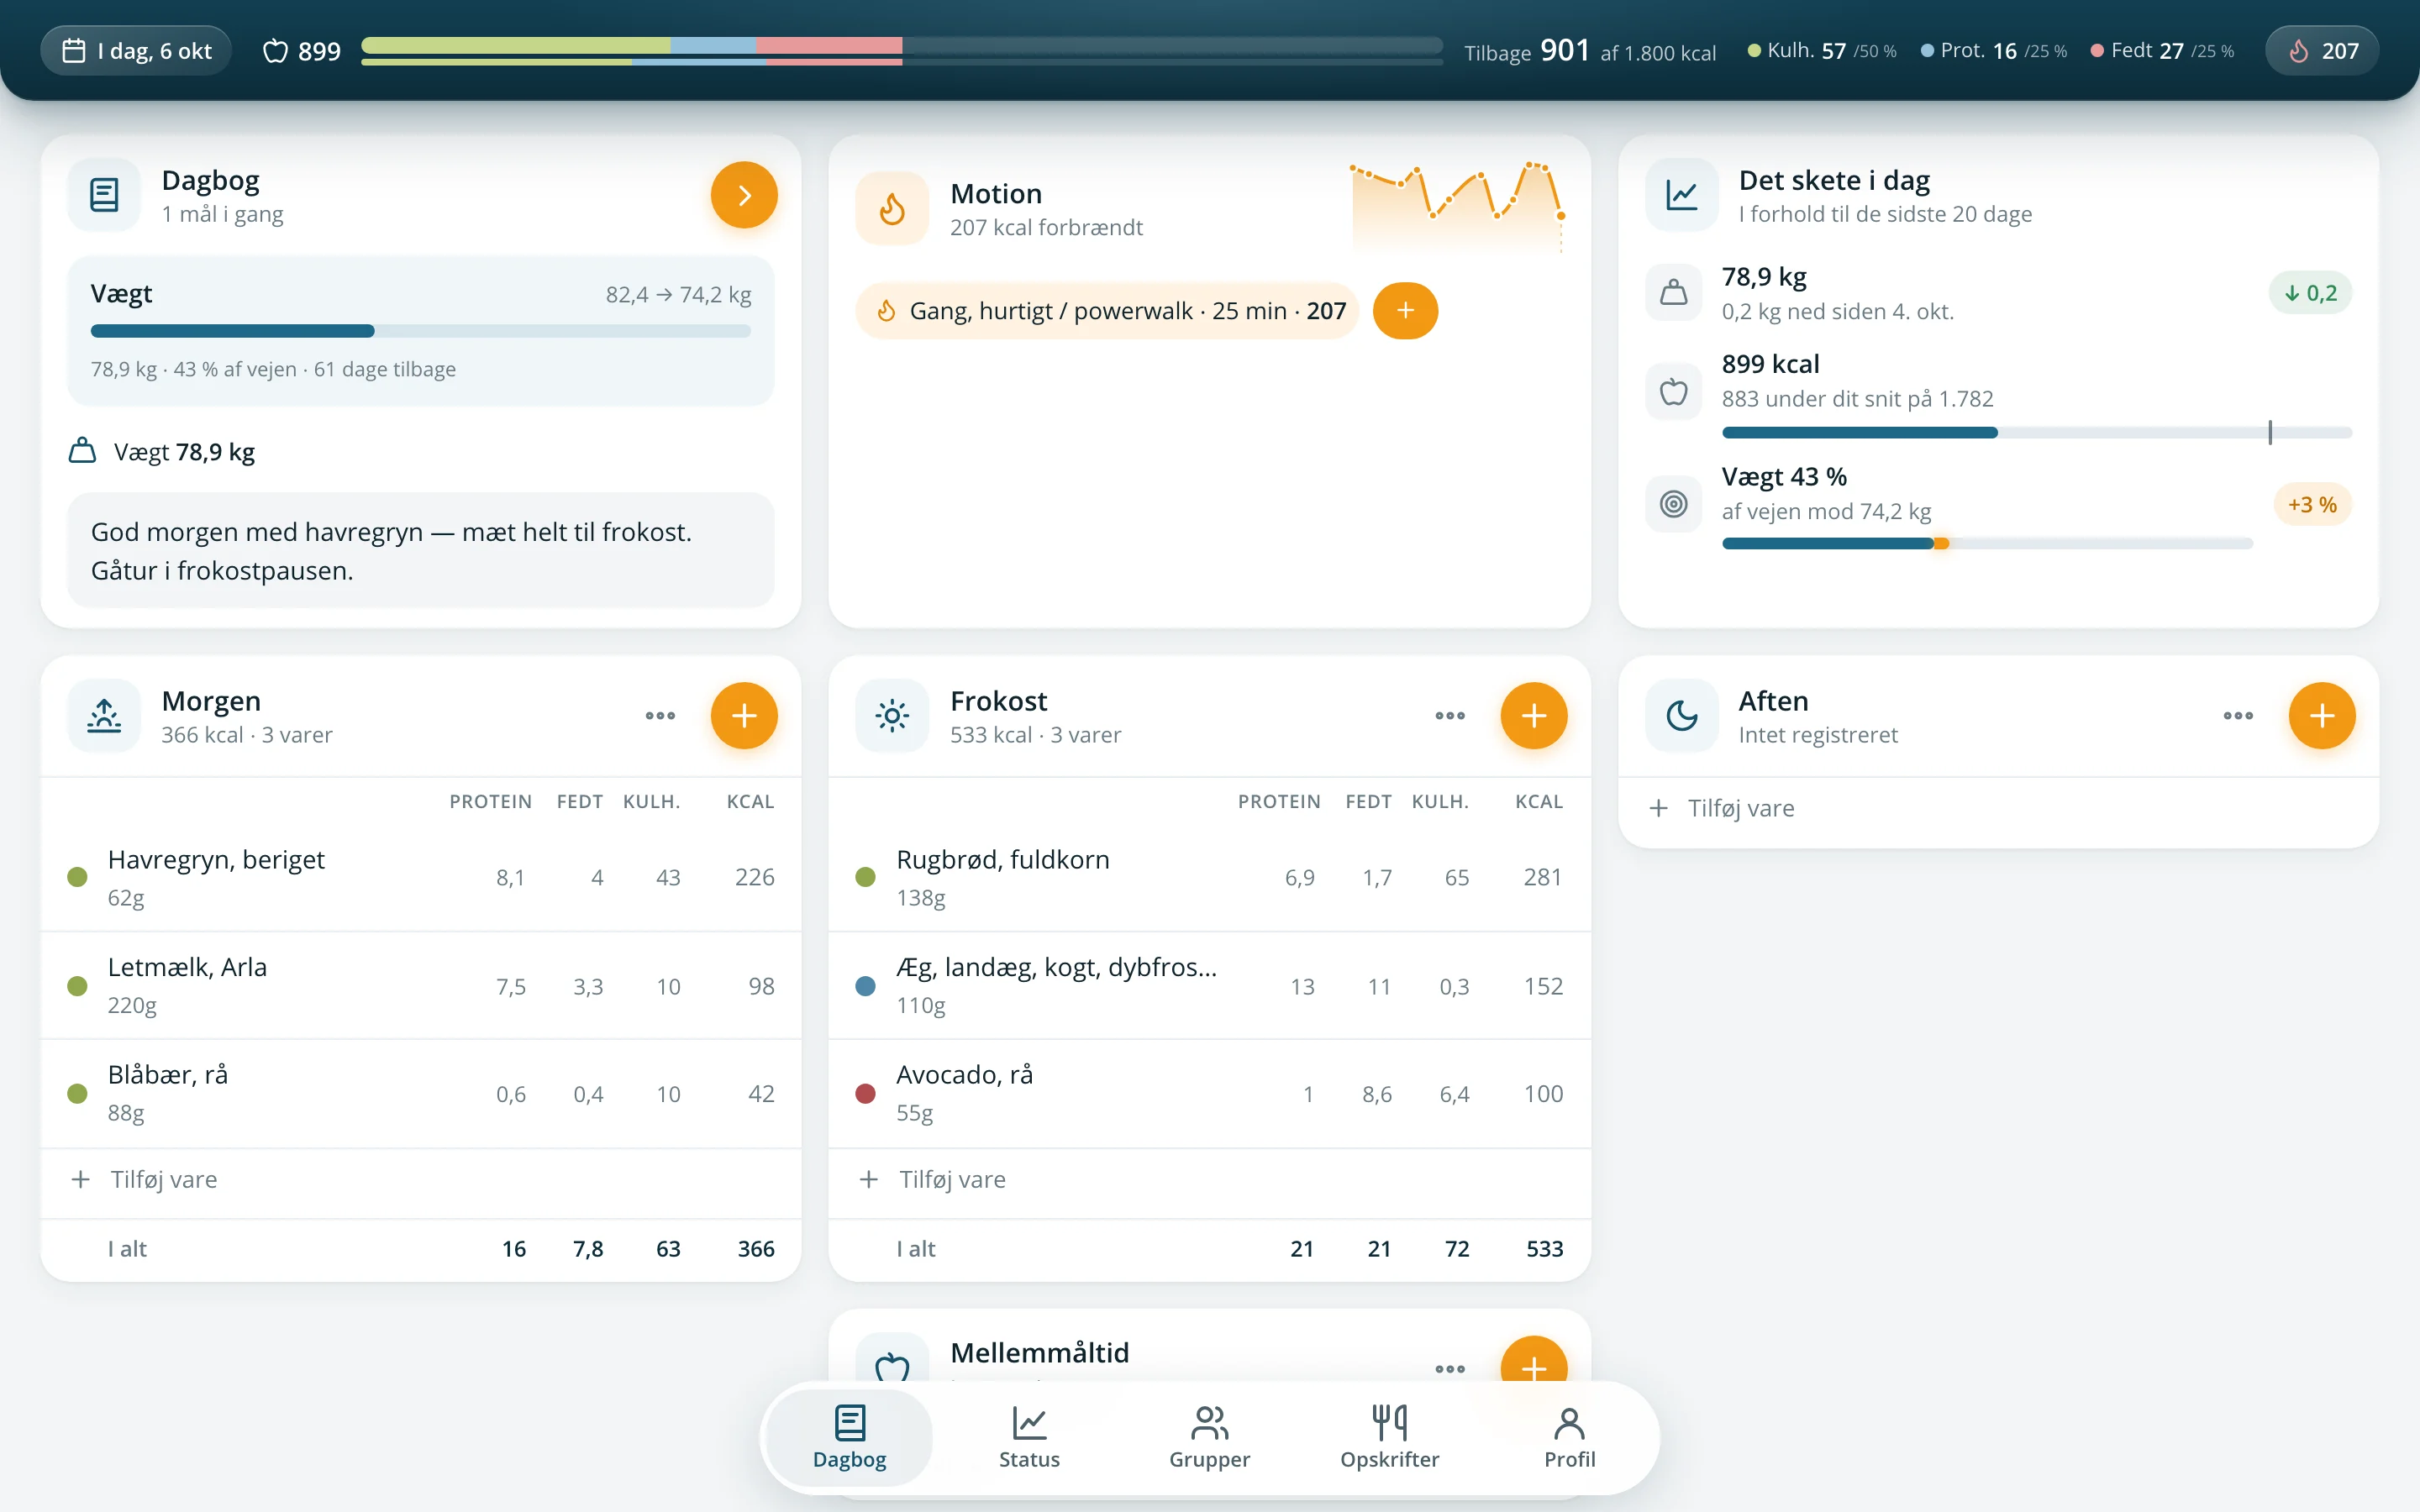
Task: Click the Motion flame icon
Action: coord(892,209)
